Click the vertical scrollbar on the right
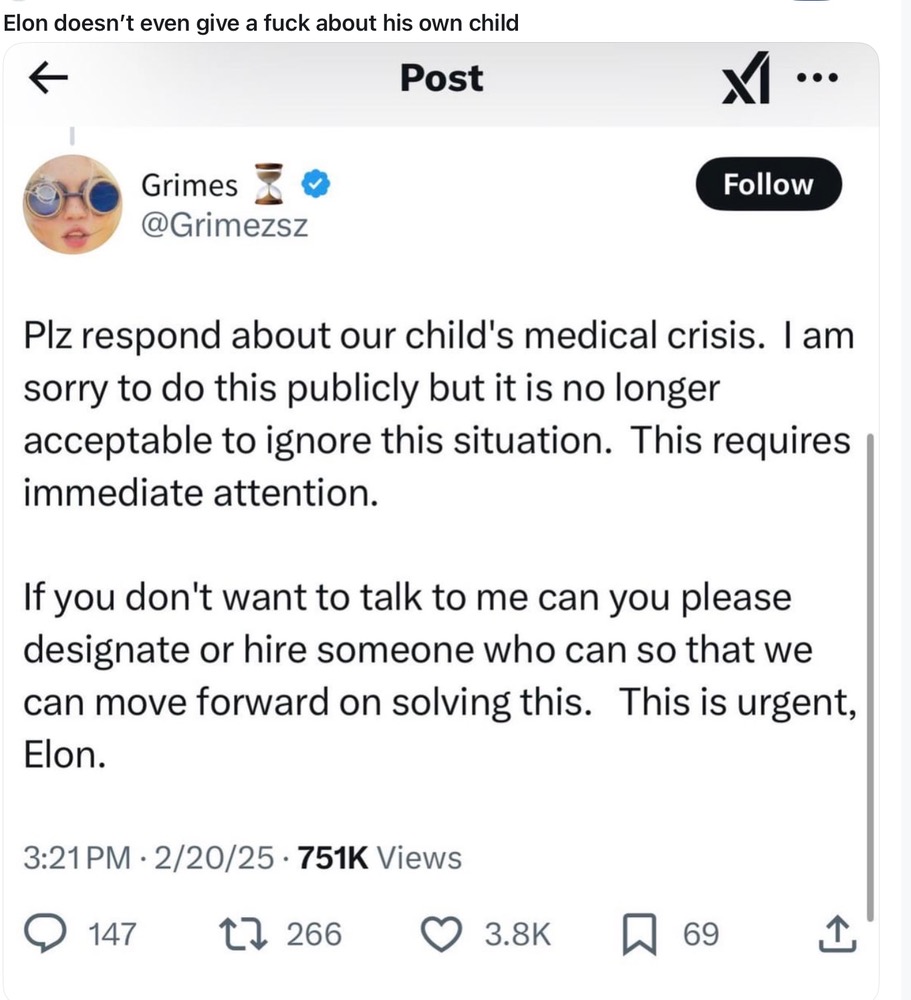 coord(870,680)
